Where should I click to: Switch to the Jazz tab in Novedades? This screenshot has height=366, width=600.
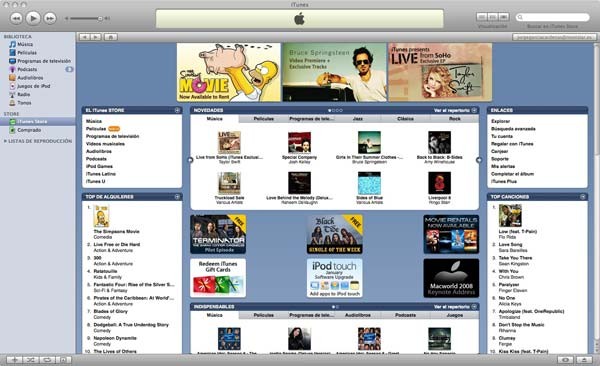coord(358,119)
